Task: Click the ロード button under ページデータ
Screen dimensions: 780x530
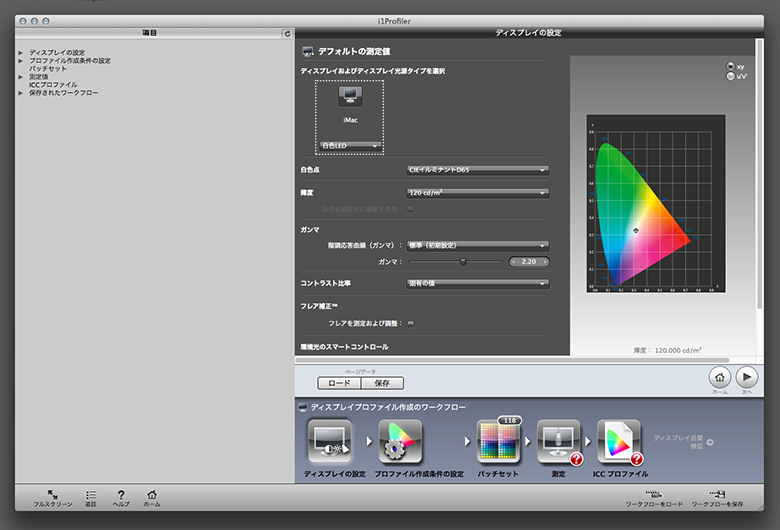Action: (x=339, y=383)
